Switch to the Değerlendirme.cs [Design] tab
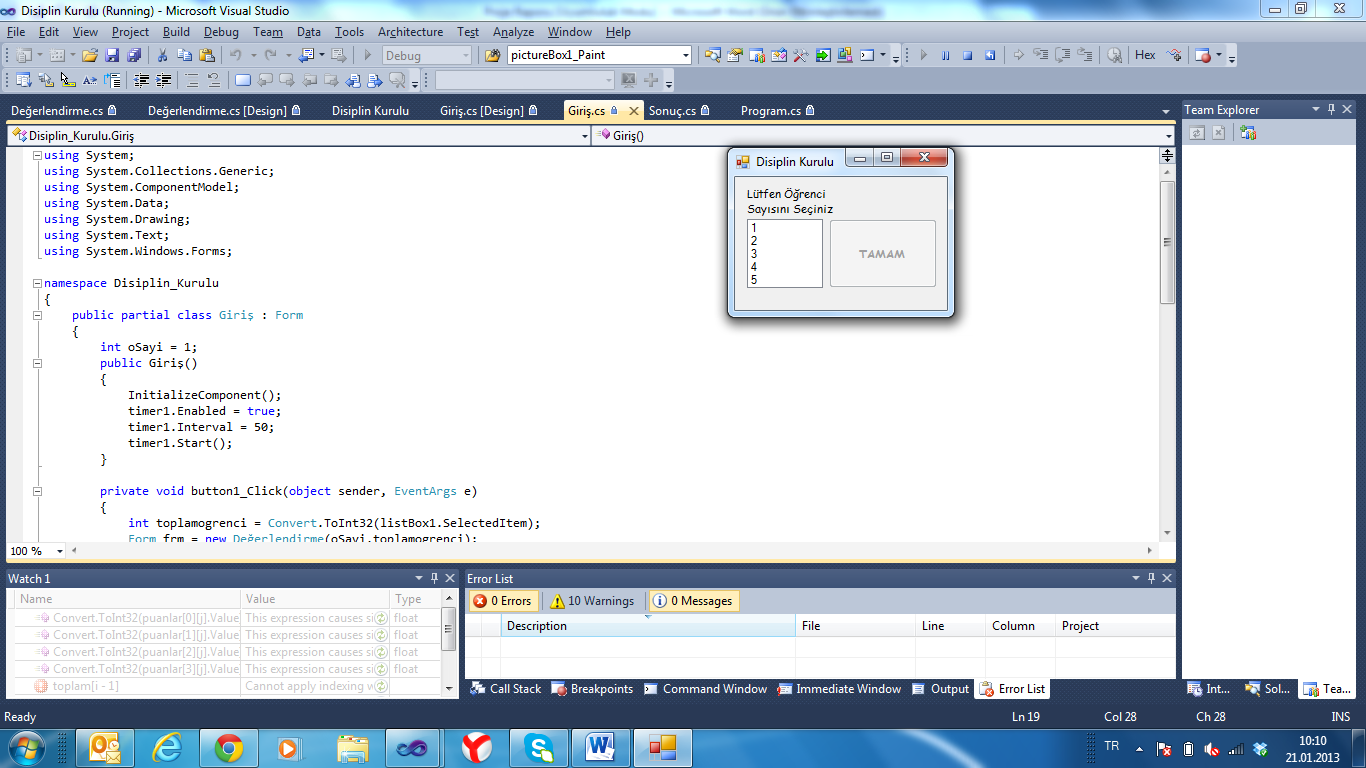Image resolution: width=1366 pixels, height=768 pixels. tap(225, 111)
